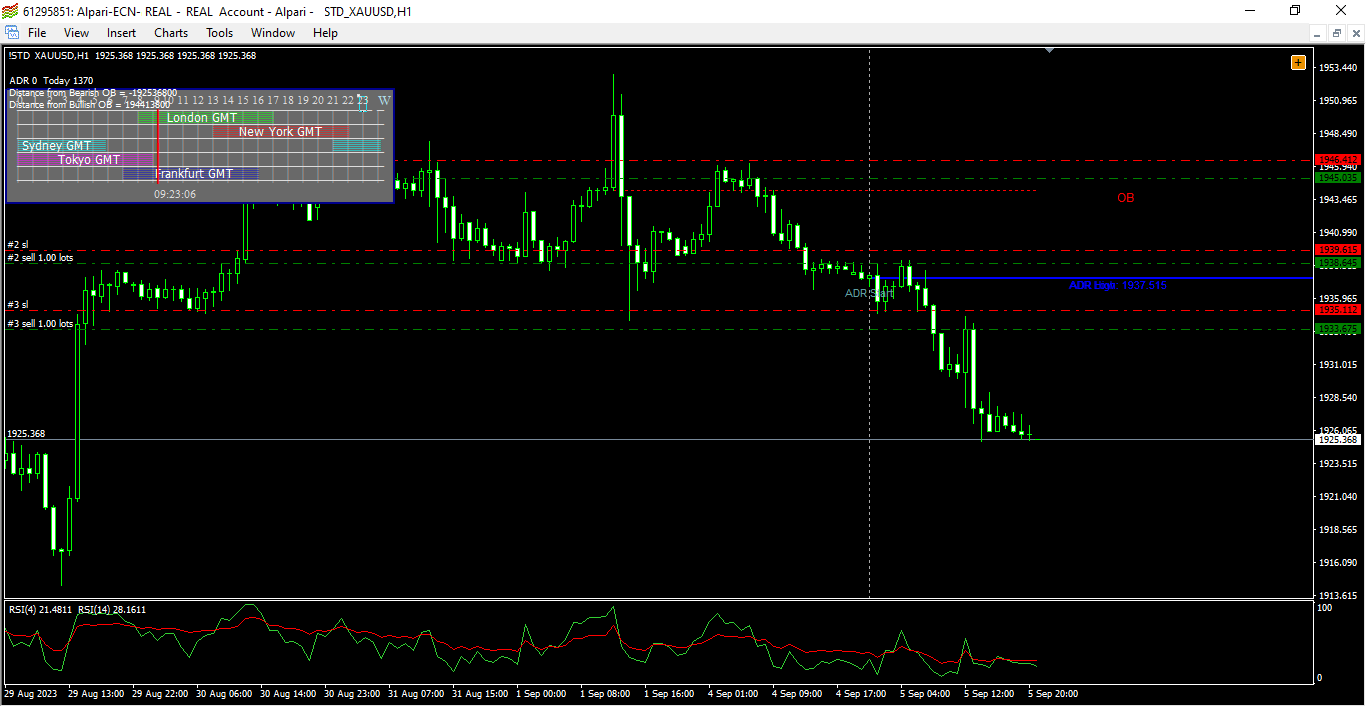Click the Sydney GMT session label
Screen dimensions: 1366x706
56,146
